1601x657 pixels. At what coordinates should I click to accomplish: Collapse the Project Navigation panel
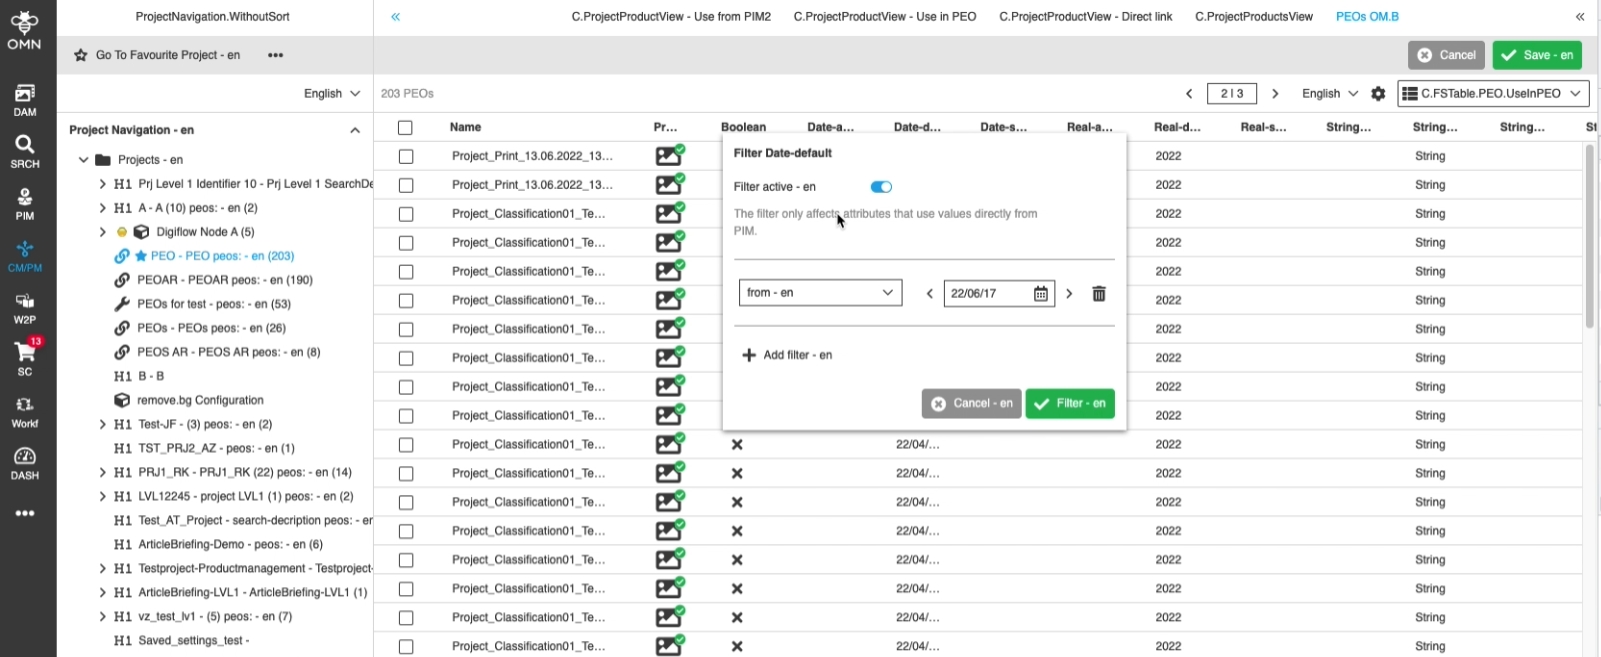355,130
